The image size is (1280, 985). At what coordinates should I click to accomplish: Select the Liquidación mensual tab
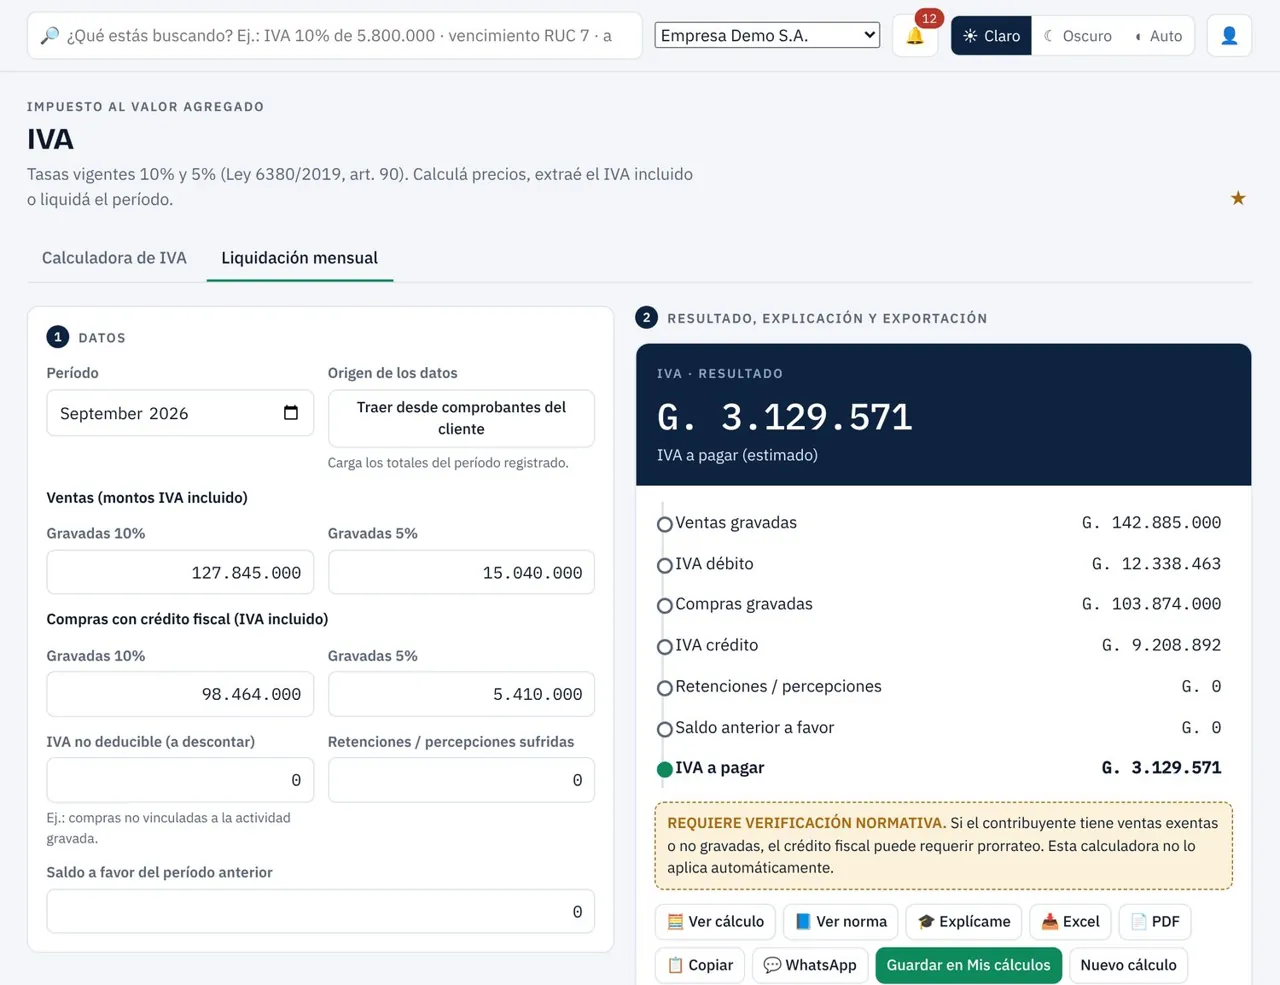[x=300, y=258]
